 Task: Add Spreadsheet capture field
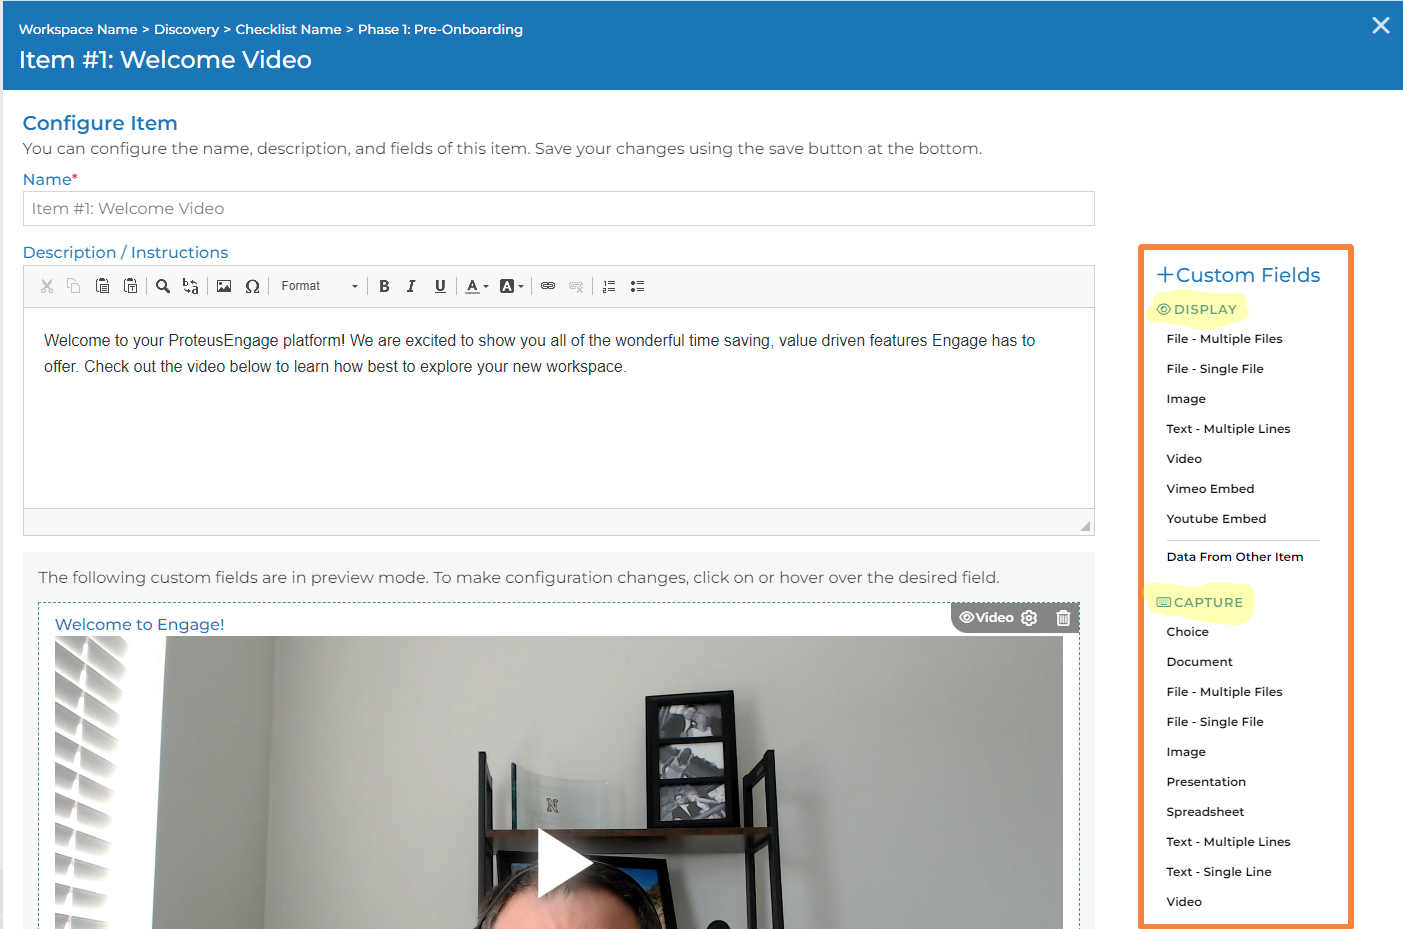click(x=1205, y=812)
